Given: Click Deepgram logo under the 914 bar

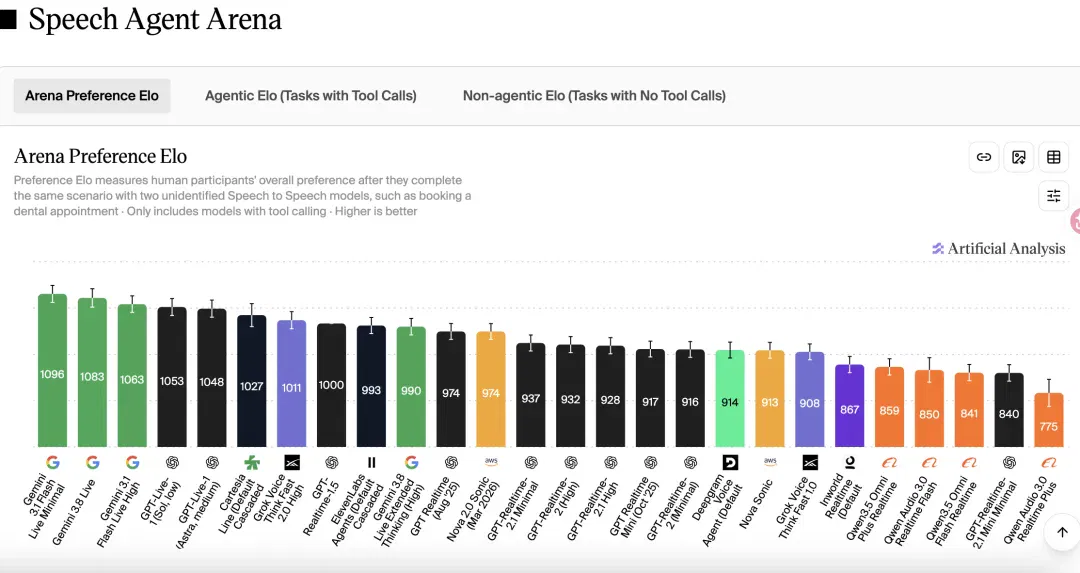Looking at the screenshot, I should [x=730, y=462].
